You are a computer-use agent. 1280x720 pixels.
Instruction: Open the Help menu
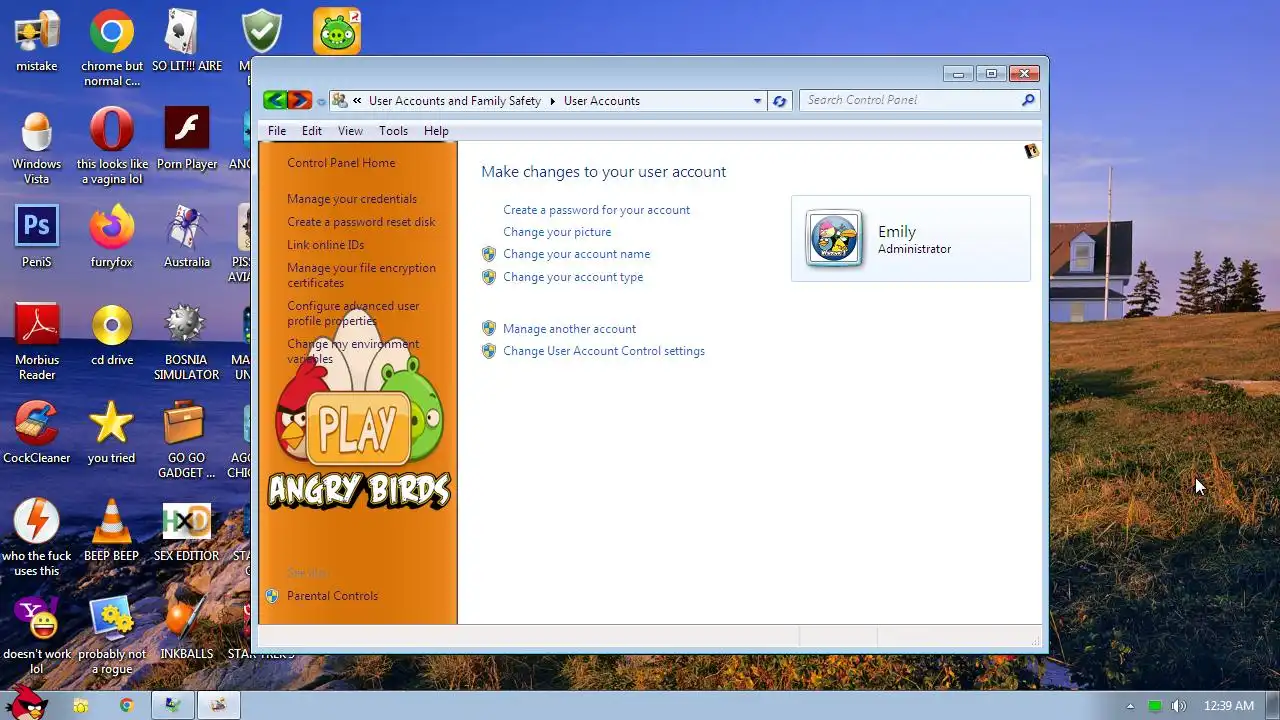coord(436,131)
